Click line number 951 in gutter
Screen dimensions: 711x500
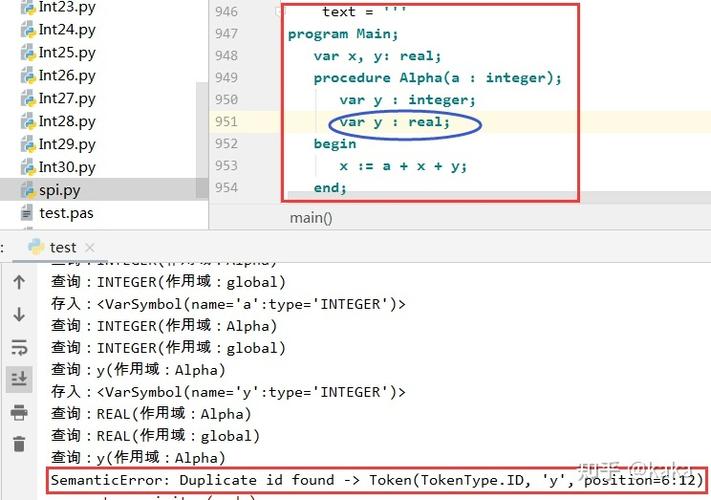[226, 121]
